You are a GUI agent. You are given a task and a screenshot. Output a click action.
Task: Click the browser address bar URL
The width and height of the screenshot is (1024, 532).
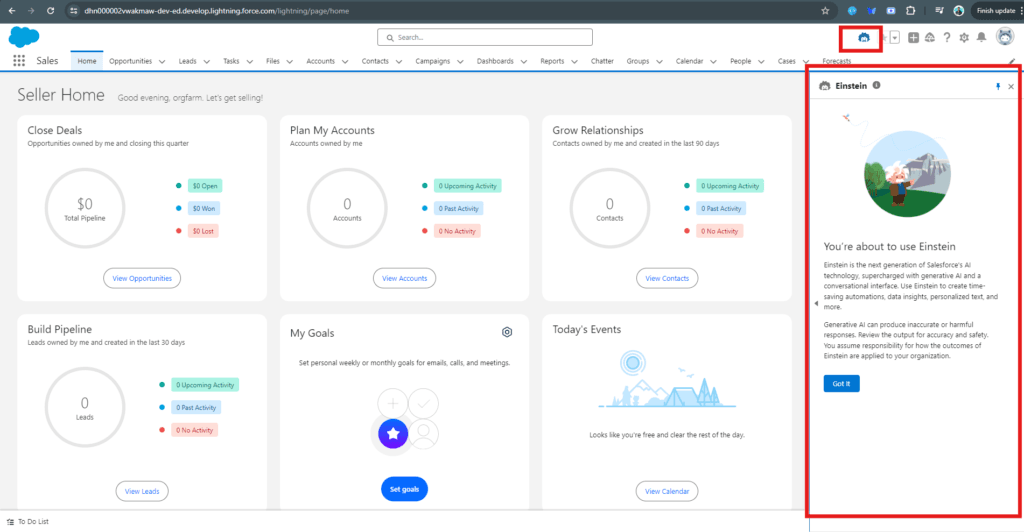click(216, 10)
